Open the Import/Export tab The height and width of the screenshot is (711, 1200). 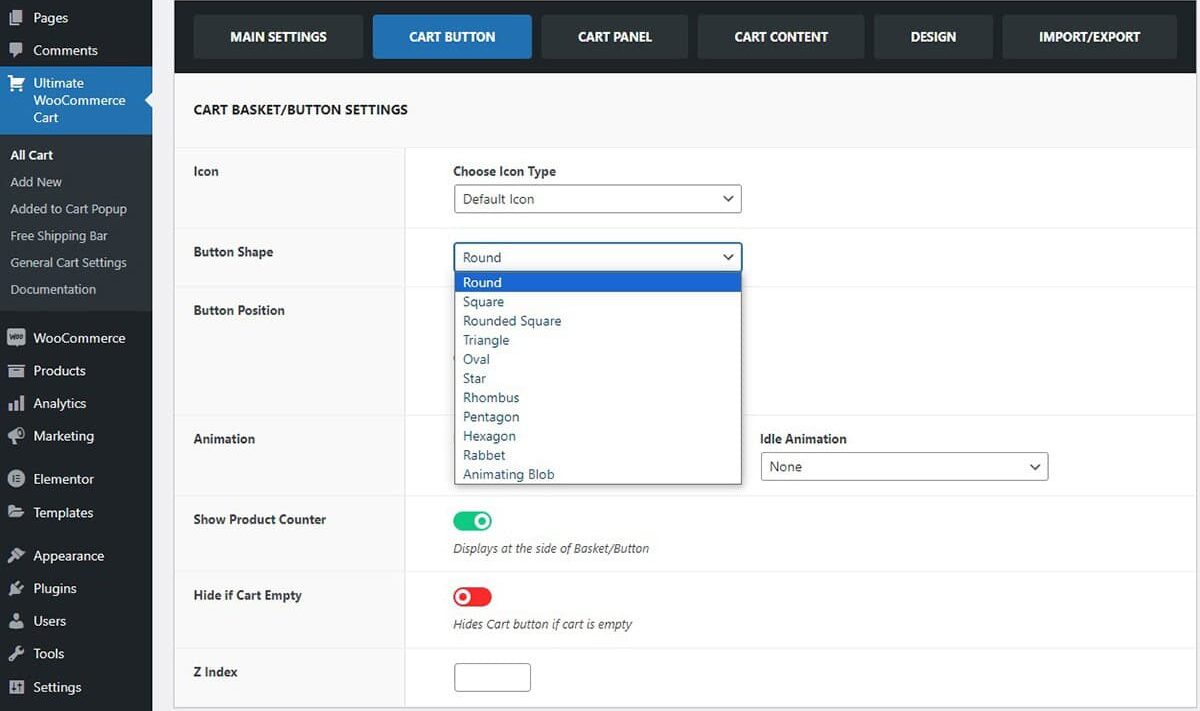pos(1089,37)
